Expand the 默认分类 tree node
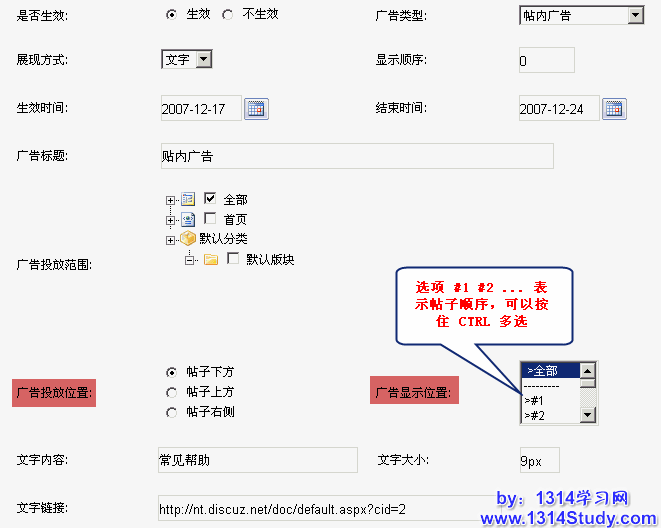Viewport: 661px width, 528px height. [x=170, y=239]
